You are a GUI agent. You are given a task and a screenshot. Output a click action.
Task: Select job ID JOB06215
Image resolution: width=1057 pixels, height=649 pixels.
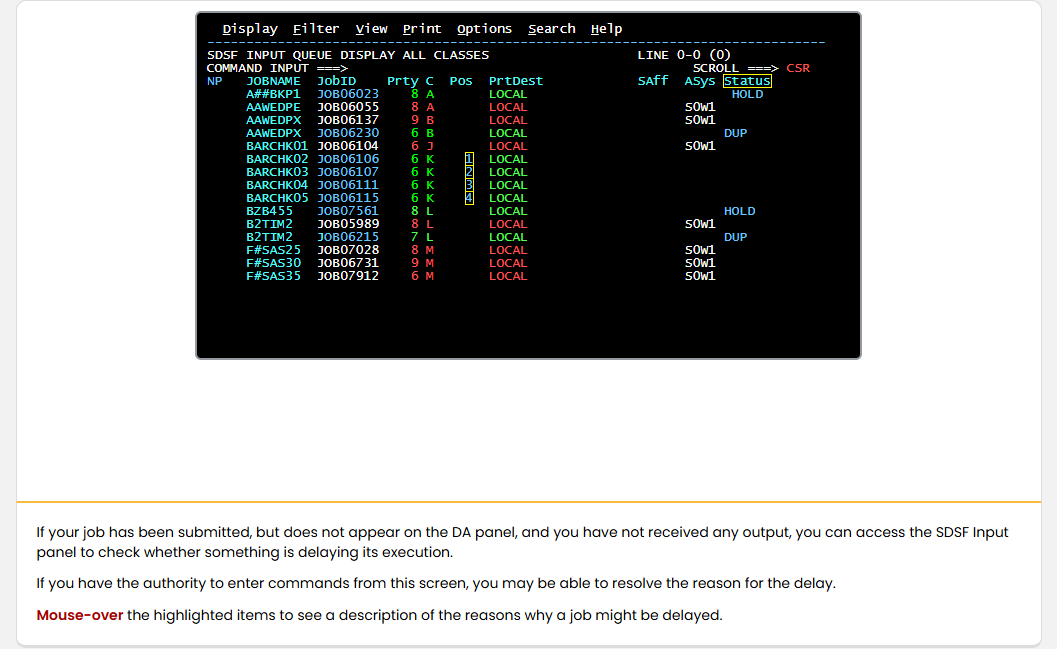[348, 237]
